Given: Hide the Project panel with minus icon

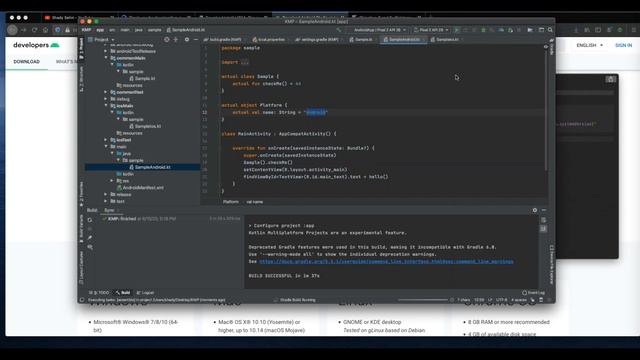Looking at the screenshot, I should tap(196, 40).
